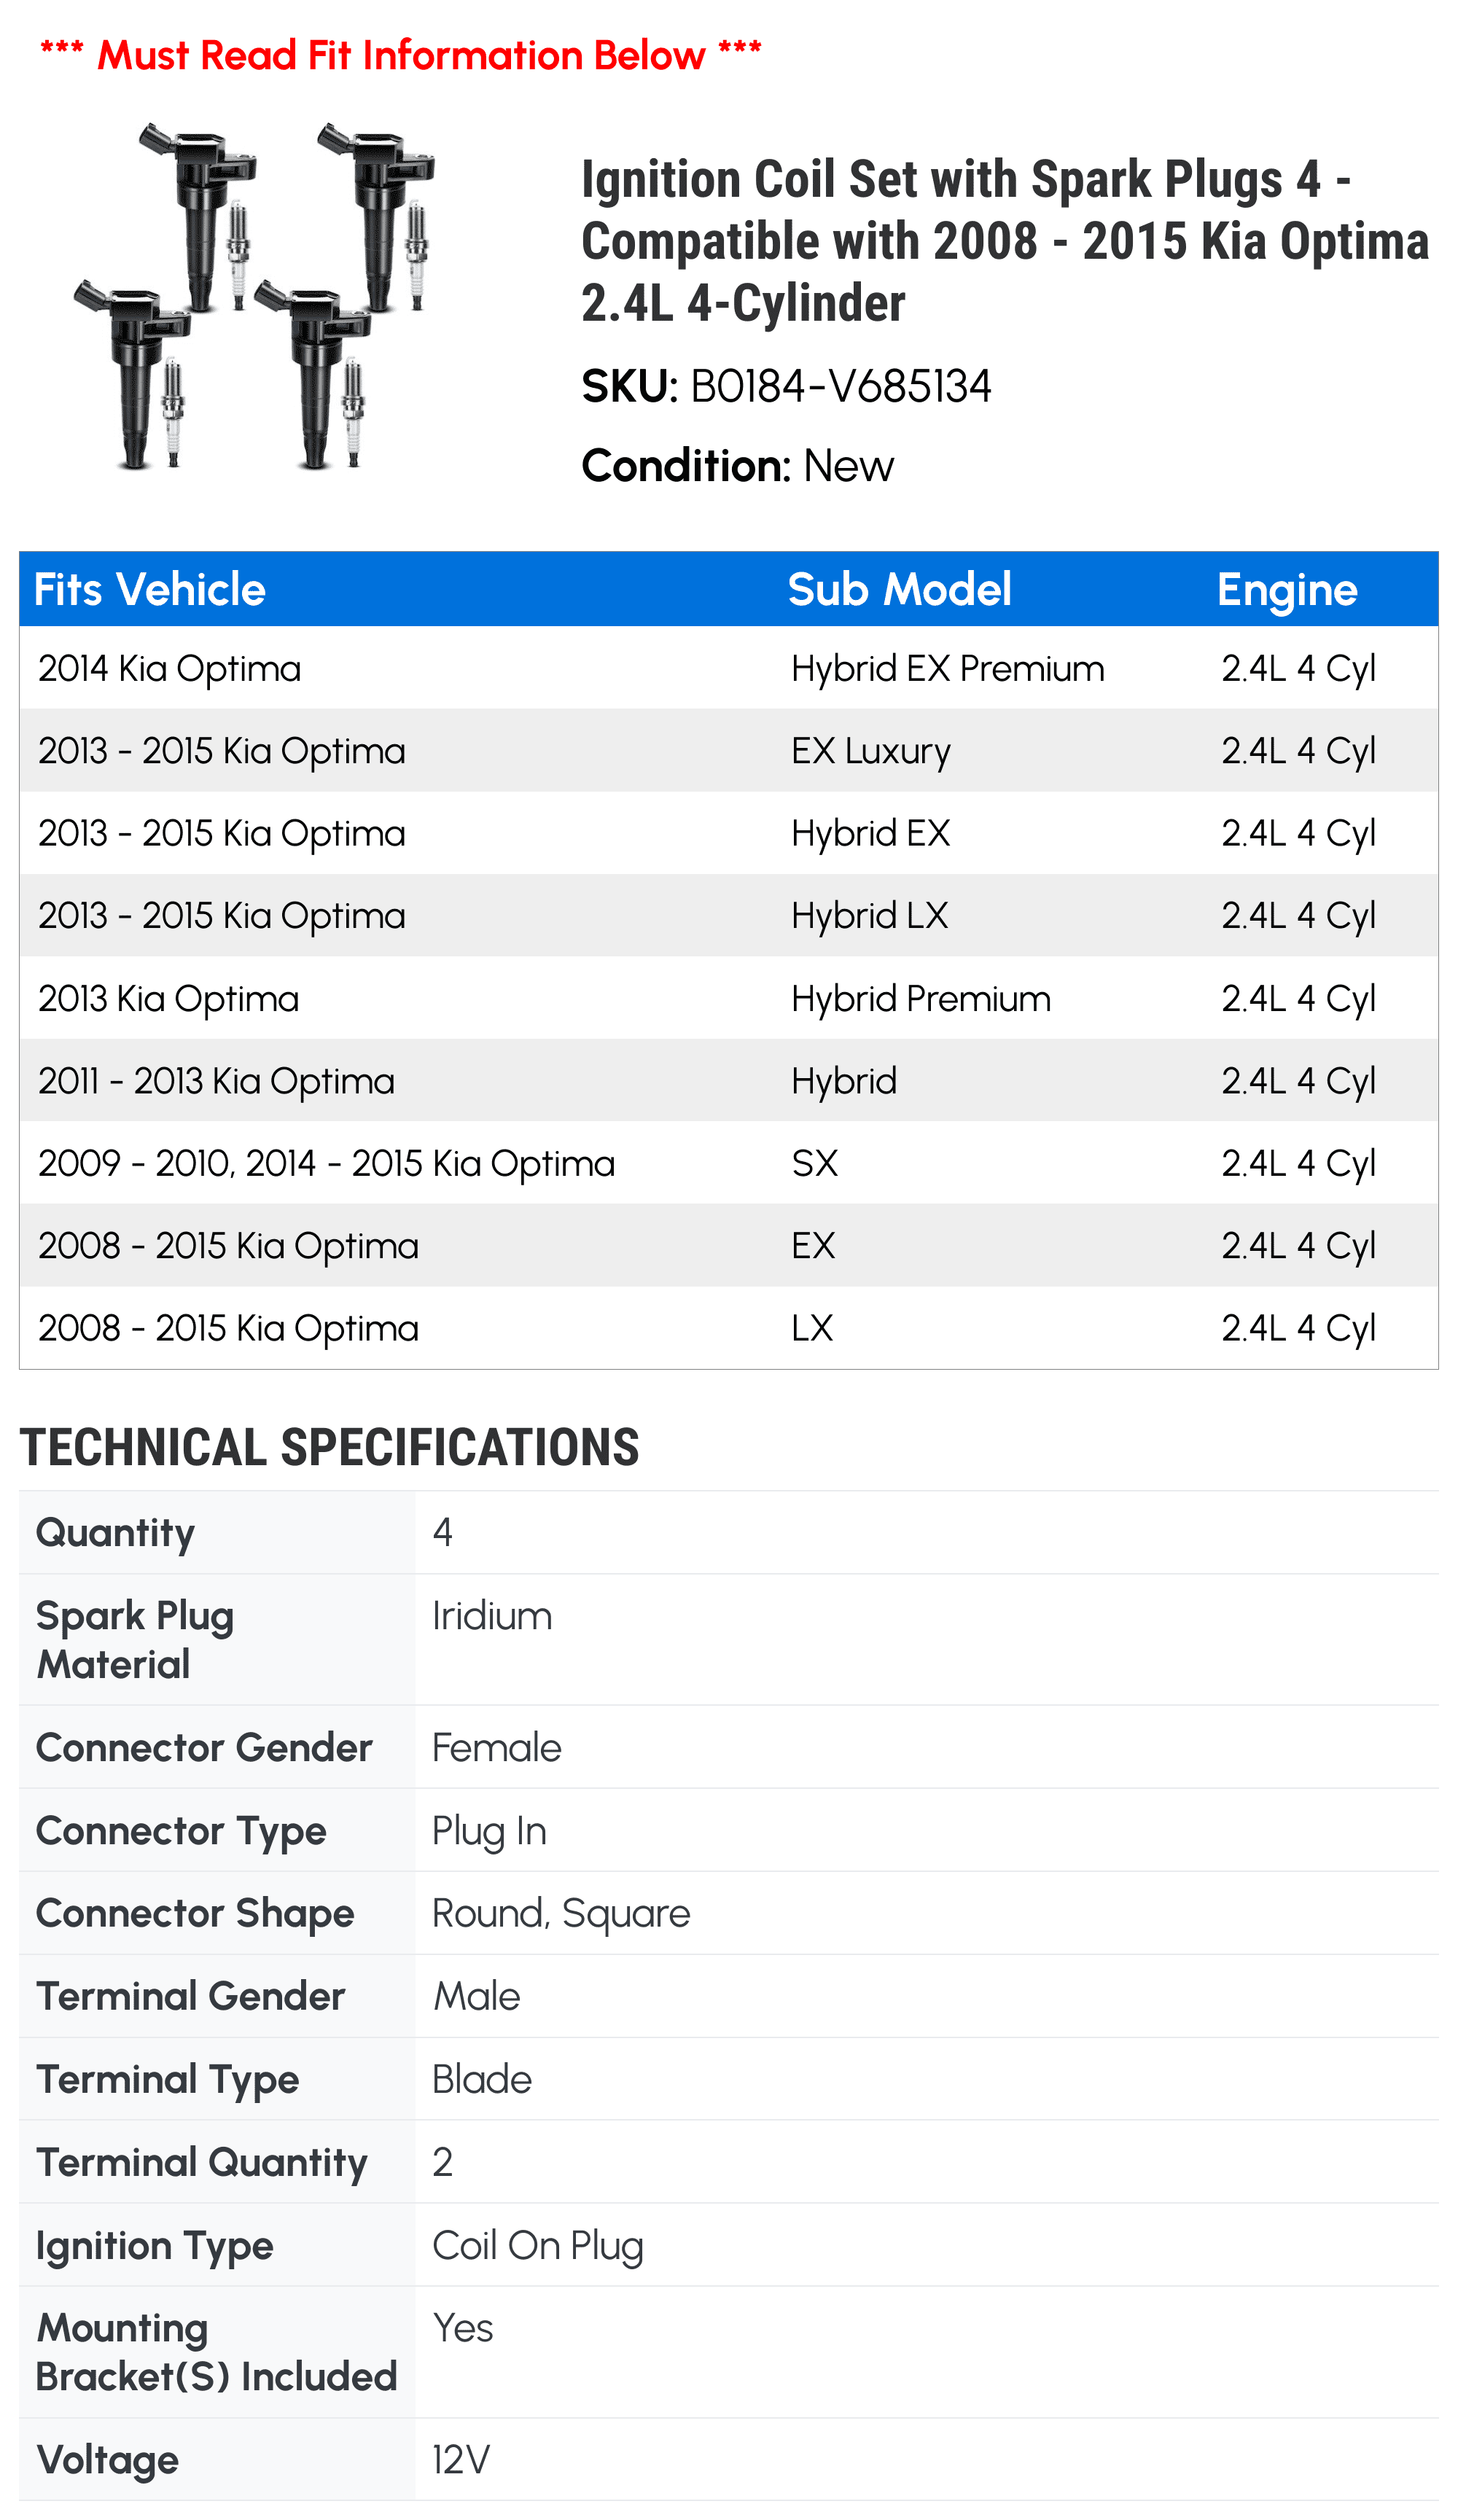Click the 2011 - 2013 Kia Optima Hybrid row
The height and width of the screenshot is (2520, 1458).
[x=728, y=1081]
